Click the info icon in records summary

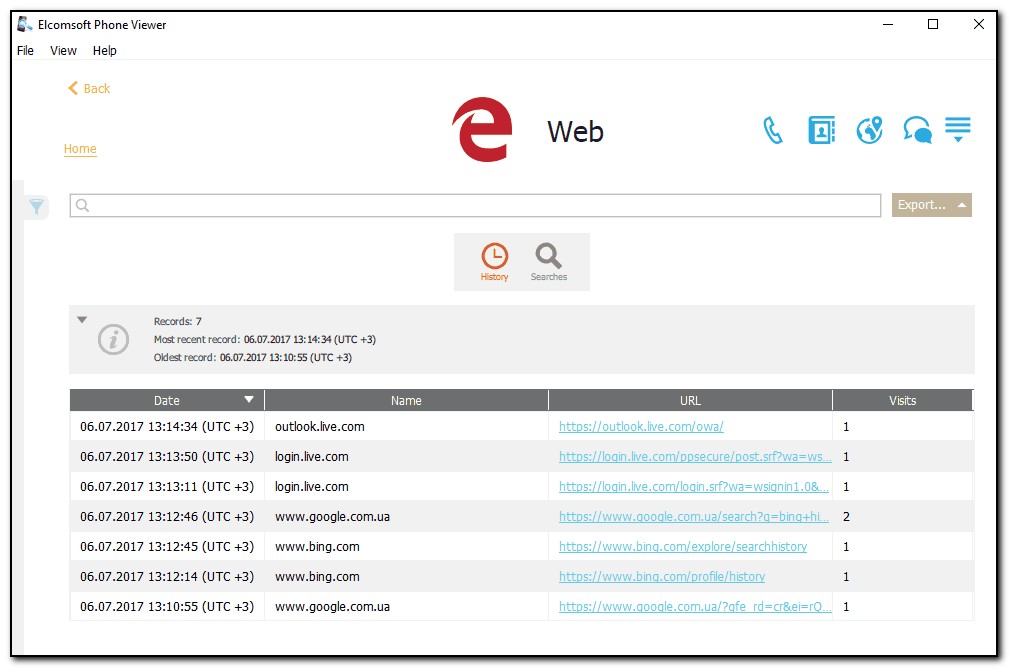coord(113,340)
